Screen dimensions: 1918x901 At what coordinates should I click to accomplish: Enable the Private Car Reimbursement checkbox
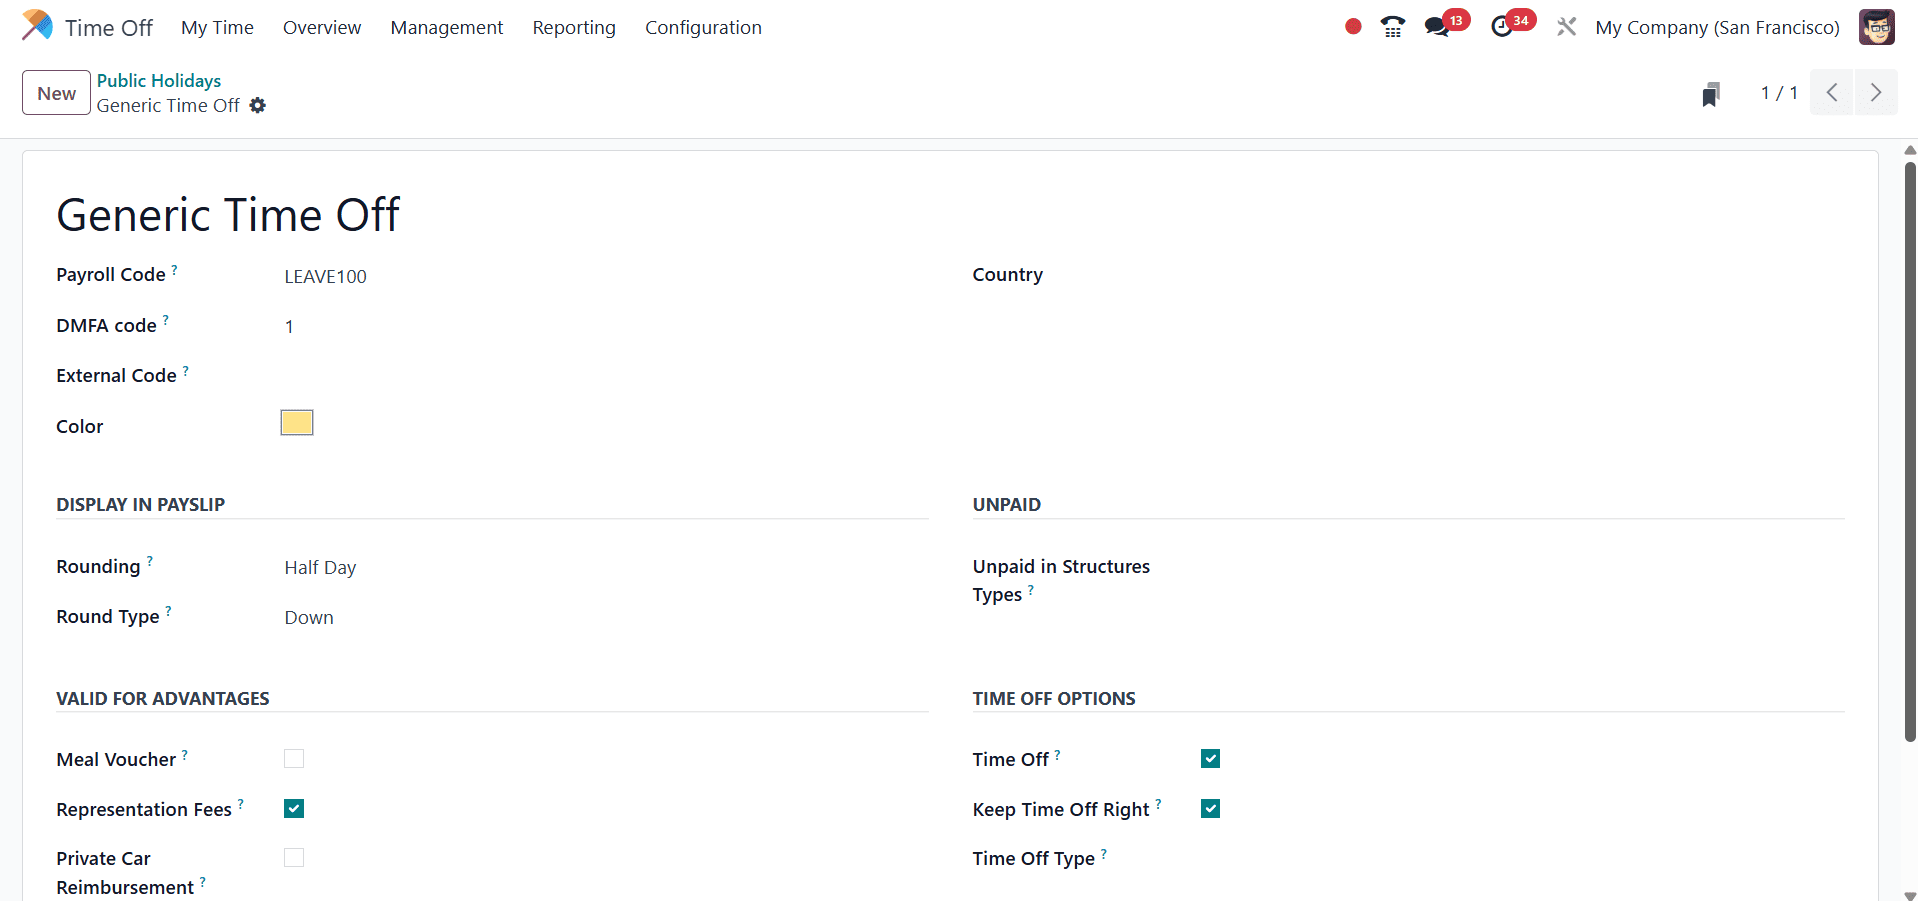click(294, 858)
